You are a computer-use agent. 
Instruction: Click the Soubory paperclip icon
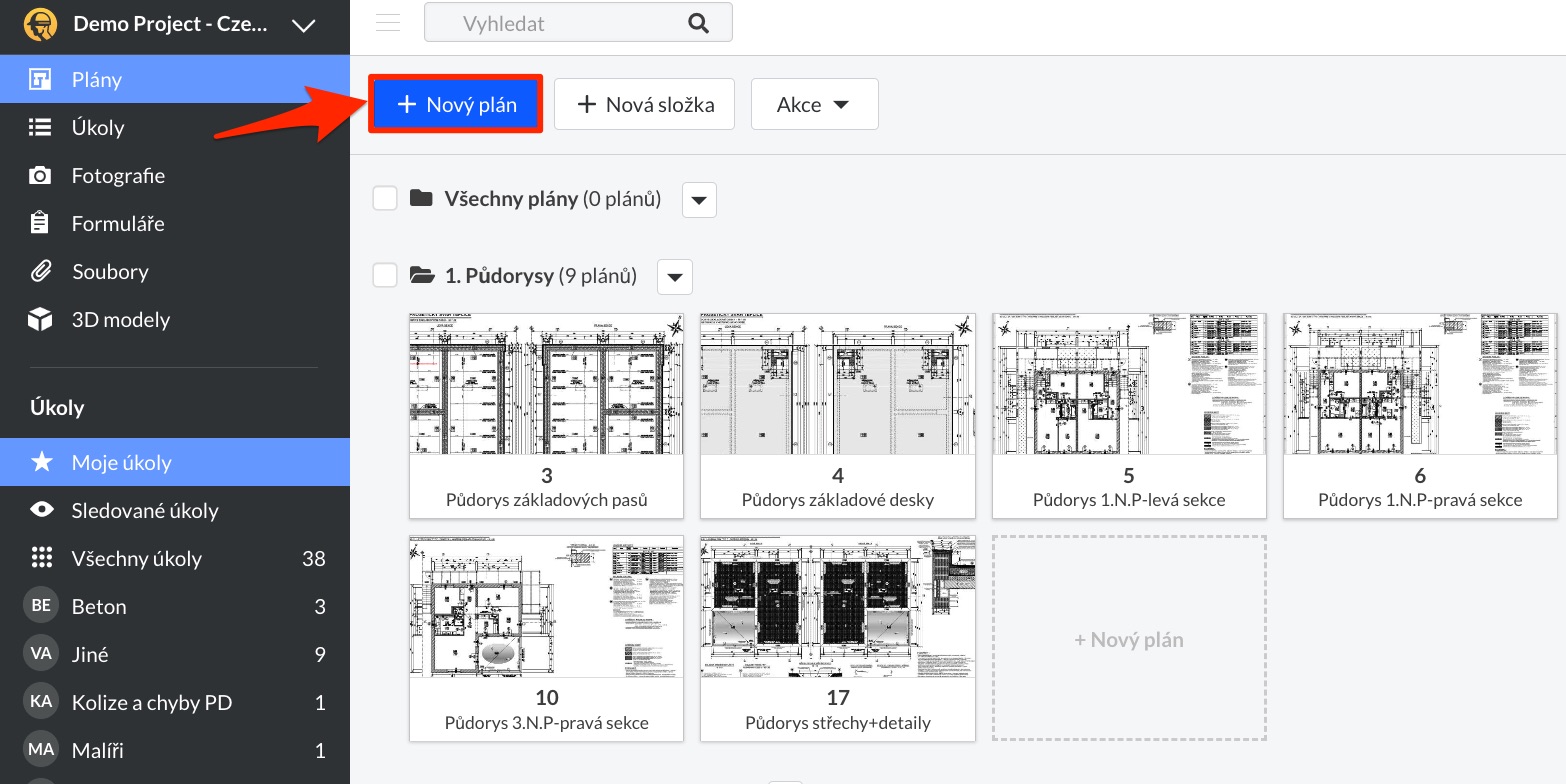coord(40,271)
